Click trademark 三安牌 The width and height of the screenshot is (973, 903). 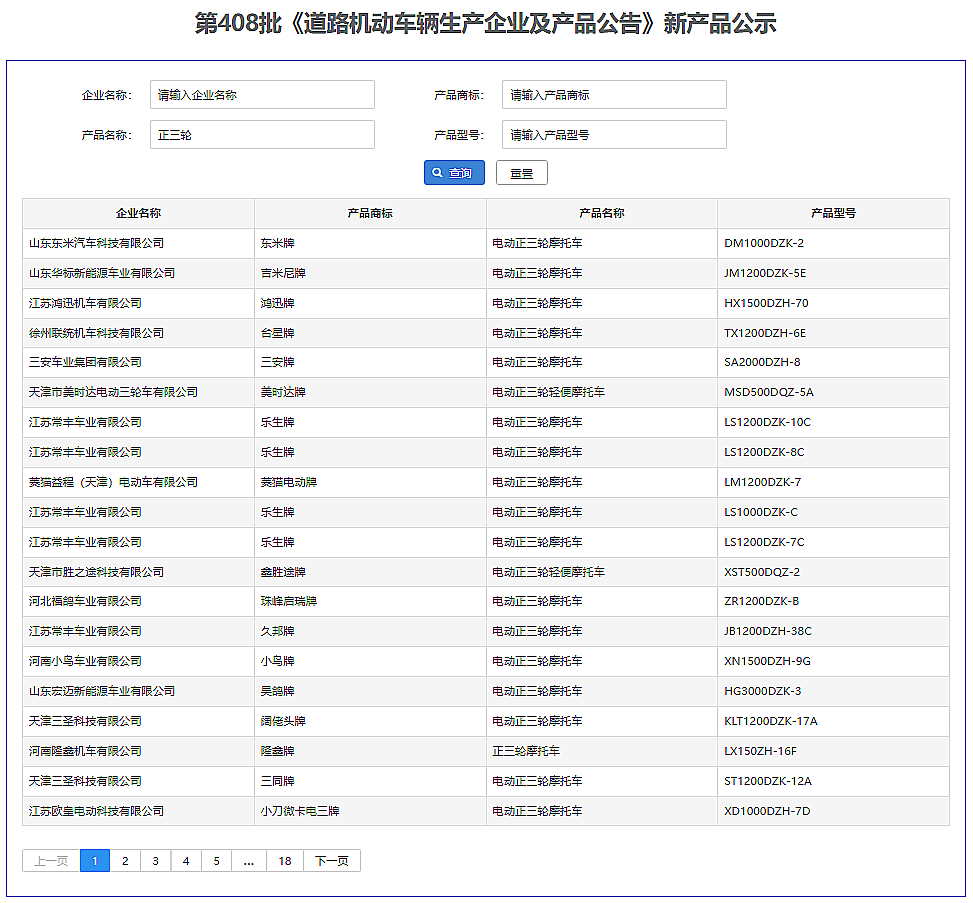[x=277, y=362]
